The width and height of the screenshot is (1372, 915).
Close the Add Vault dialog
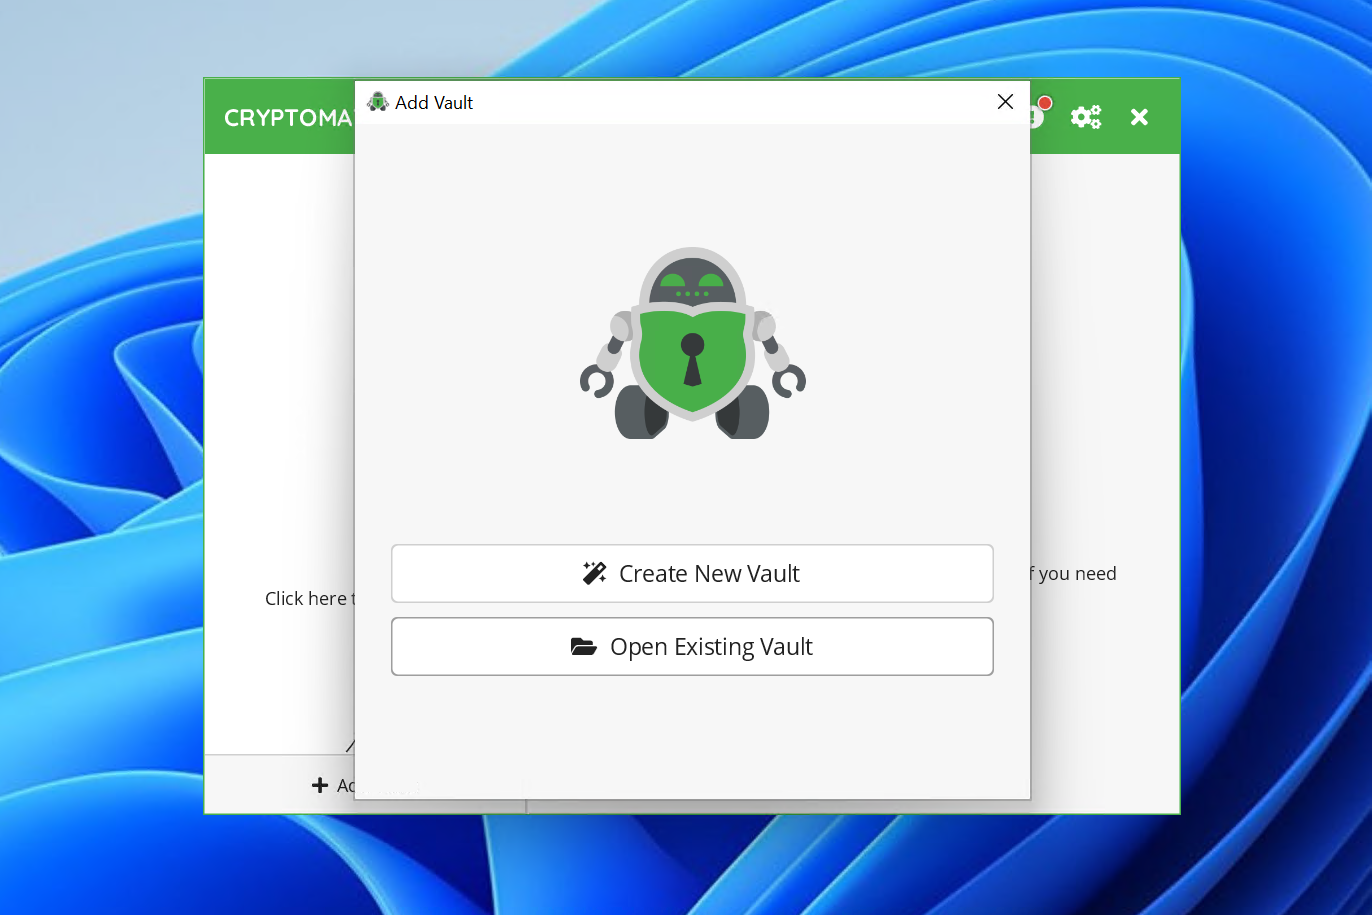click(x=1005, y=101)
